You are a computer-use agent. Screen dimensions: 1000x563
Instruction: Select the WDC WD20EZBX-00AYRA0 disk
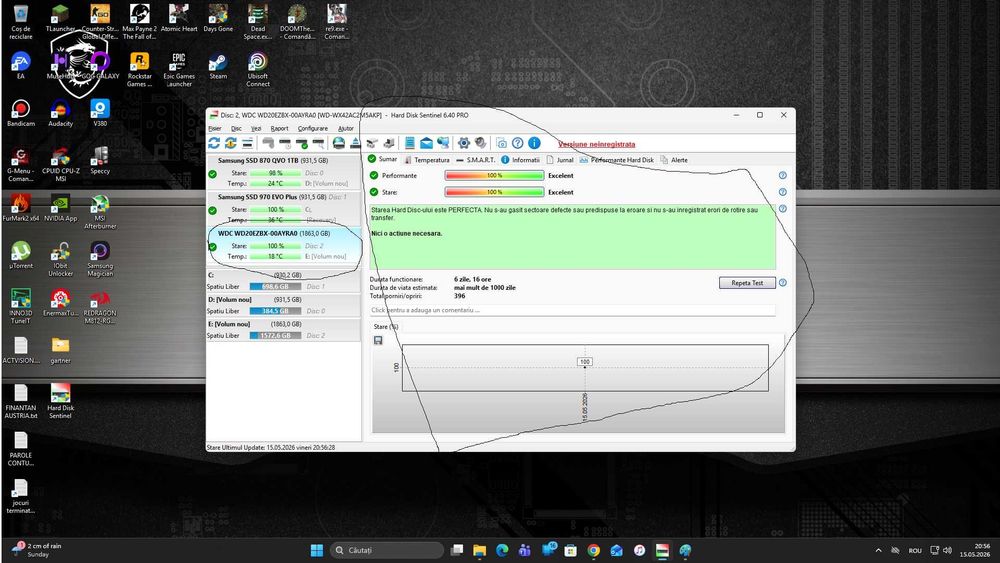point(284,245)
